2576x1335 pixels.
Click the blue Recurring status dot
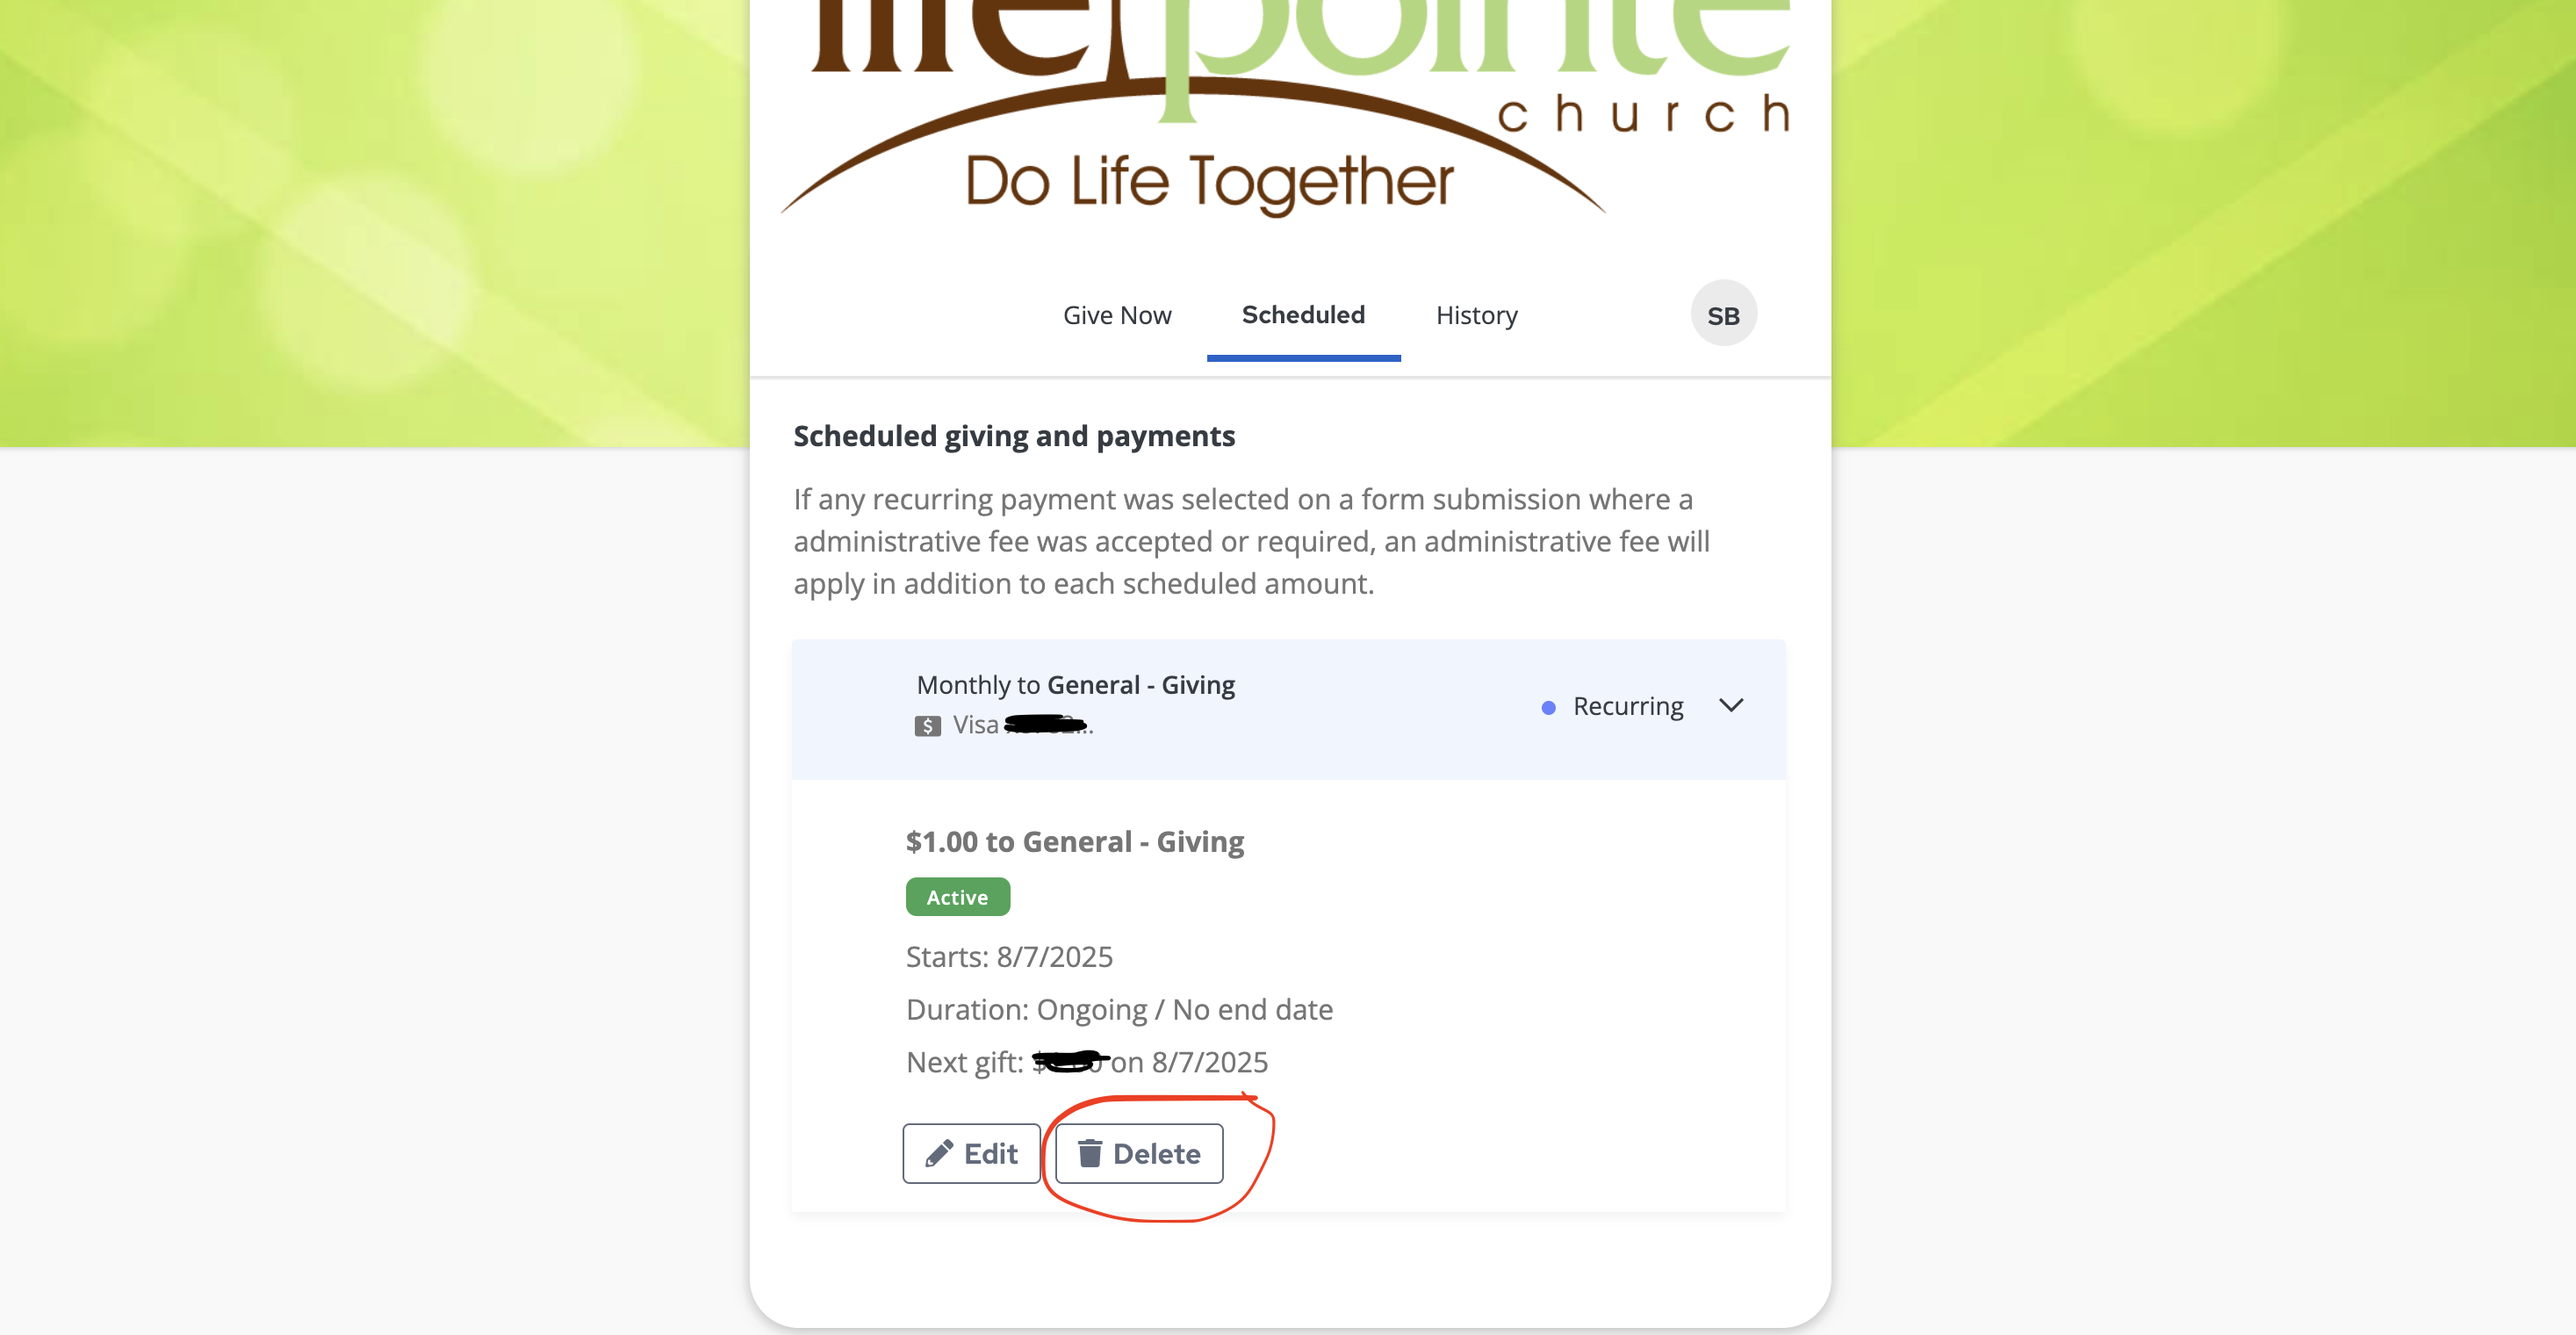point(1548,707)
